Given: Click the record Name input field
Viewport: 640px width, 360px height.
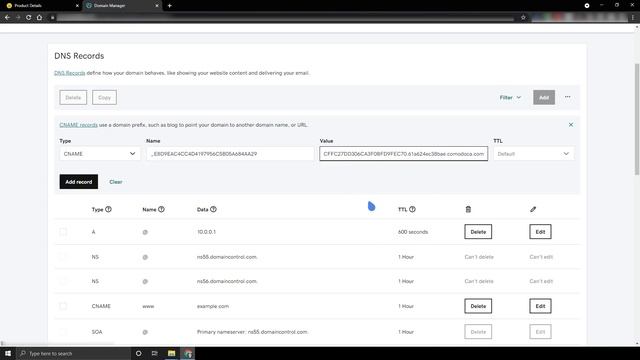Looking at the screenshot, I should 230,154.
